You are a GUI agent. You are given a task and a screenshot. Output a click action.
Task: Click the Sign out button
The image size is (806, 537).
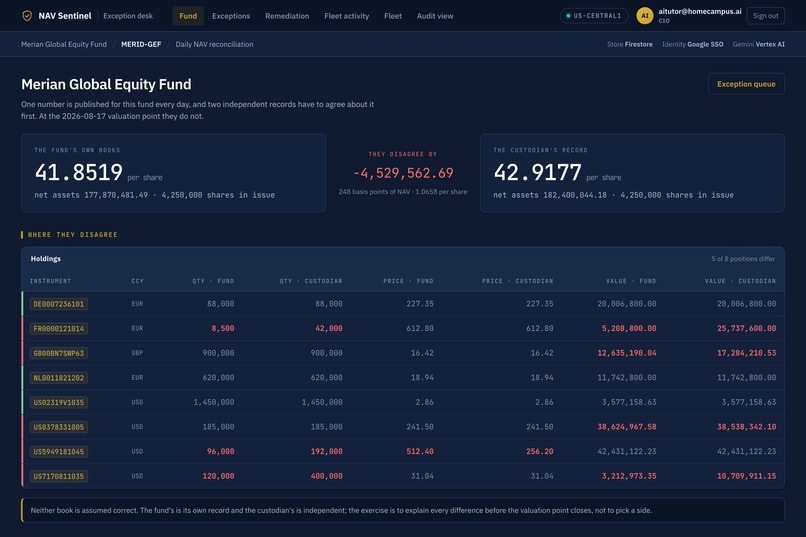click(x=765, y=16)
